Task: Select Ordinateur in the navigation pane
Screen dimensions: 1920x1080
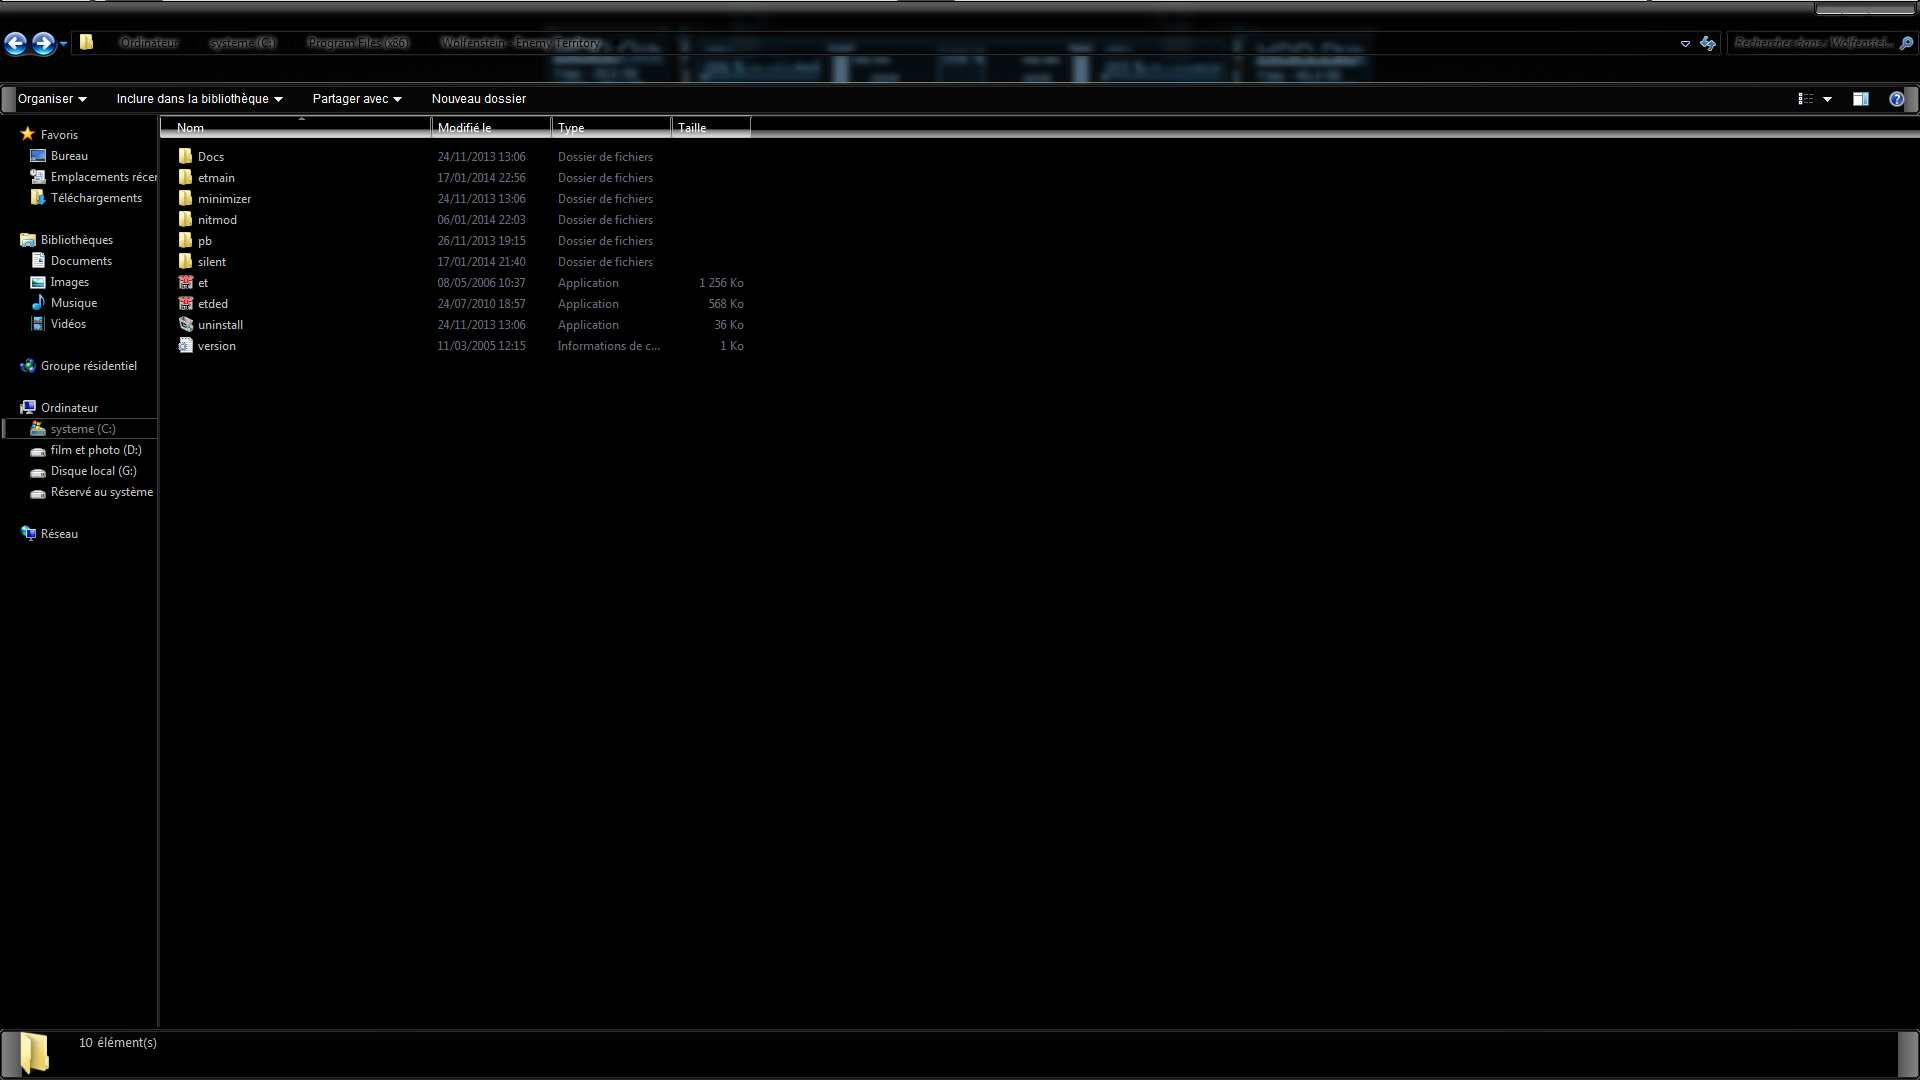Action: (x=69, y=408)
